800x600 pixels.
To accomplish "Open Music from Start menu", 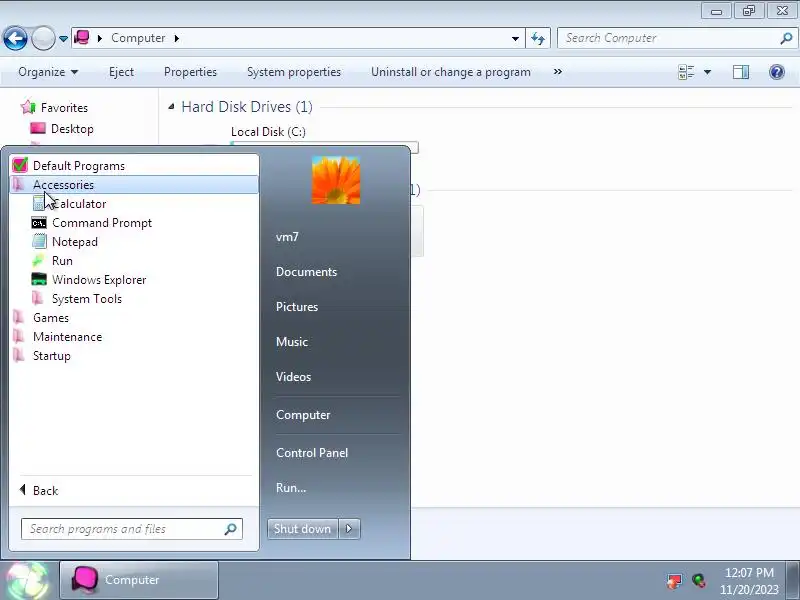I will click(292, 342).
